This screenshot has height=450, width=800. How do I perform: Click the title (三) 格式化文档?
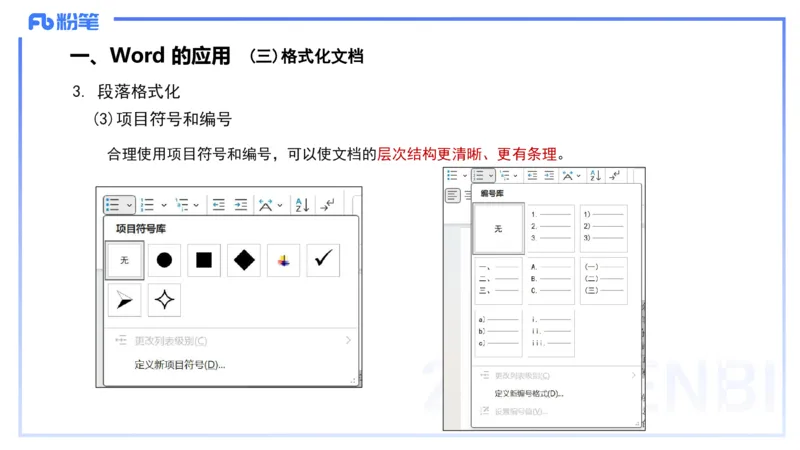click(x=306, y=56)
